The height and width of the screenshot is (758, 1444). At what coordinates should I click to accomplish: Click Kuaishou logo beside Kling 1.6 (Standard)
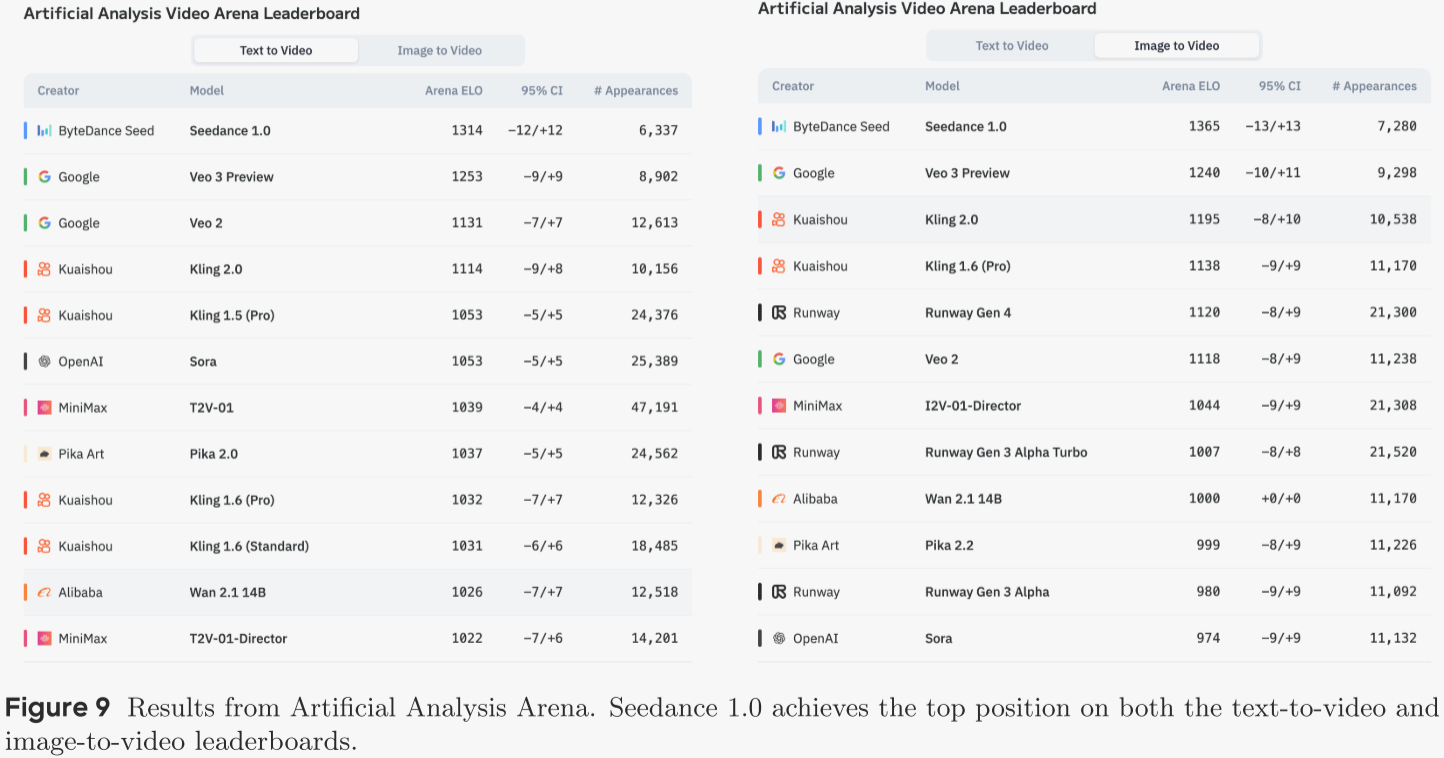(44, 546)
